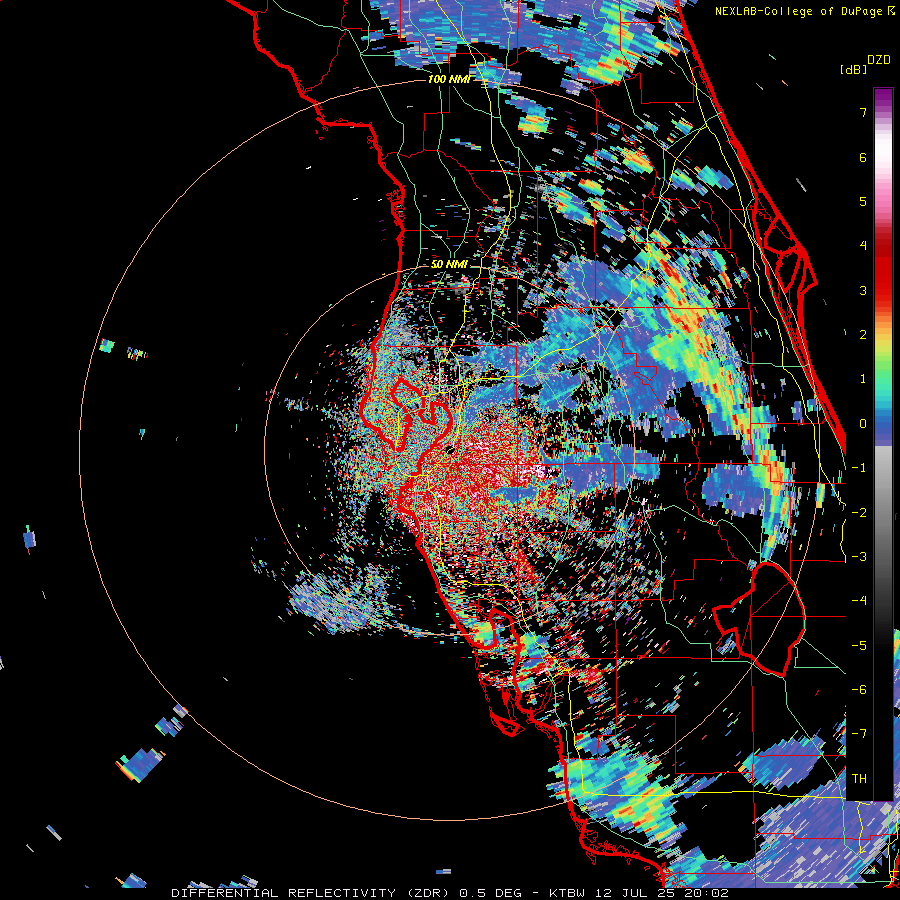This screenshot has height=900, width=900.
Task: Click the '[dB]' units label
Action: (854, 69)
